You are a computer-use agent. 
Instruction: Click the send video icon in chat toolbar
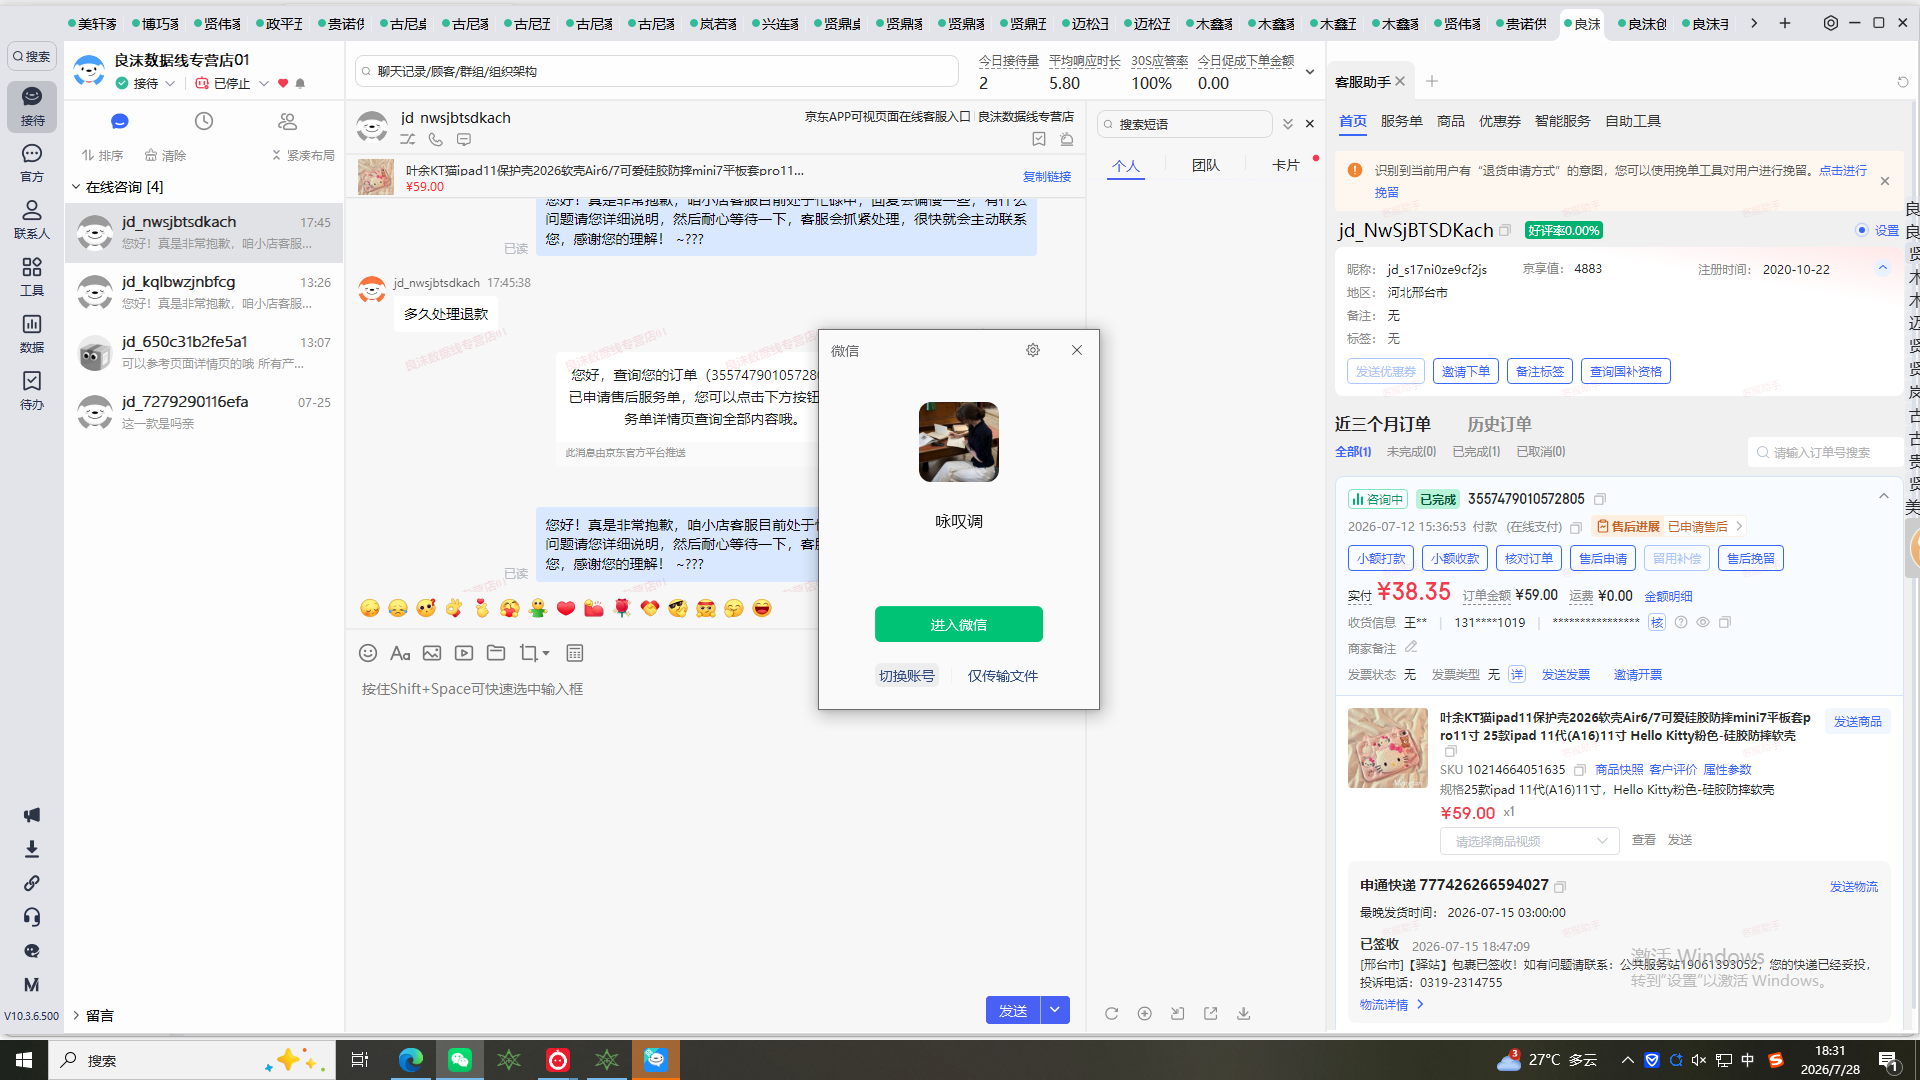click(x=464, y=653)
